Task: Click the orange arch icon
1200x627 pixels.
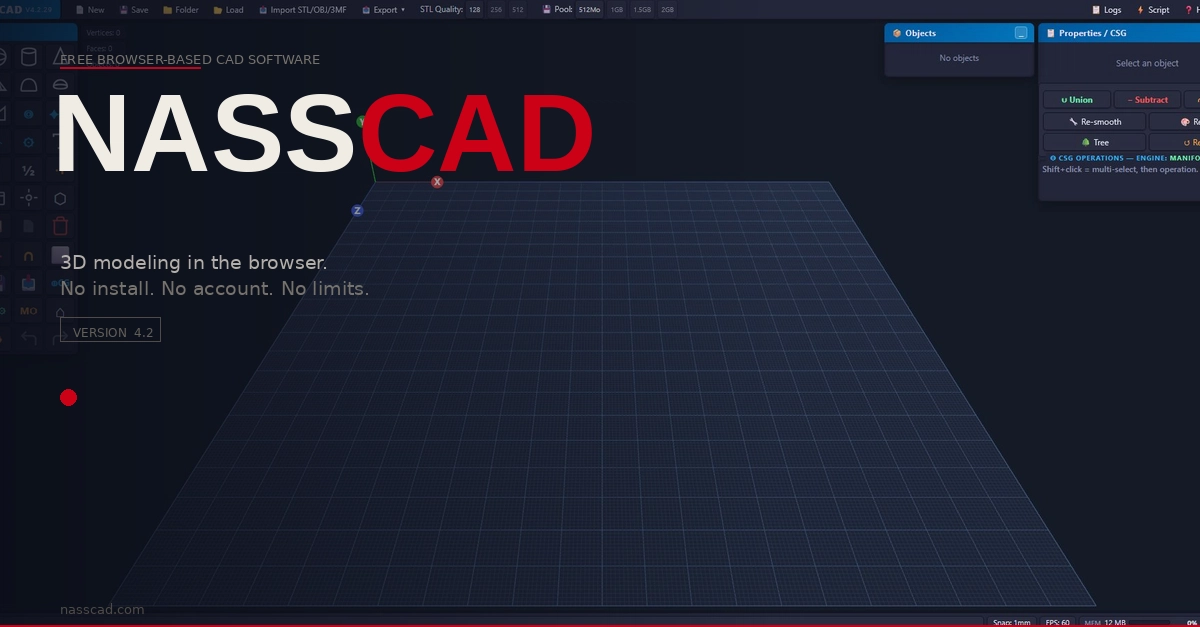Action: point(29,256)
